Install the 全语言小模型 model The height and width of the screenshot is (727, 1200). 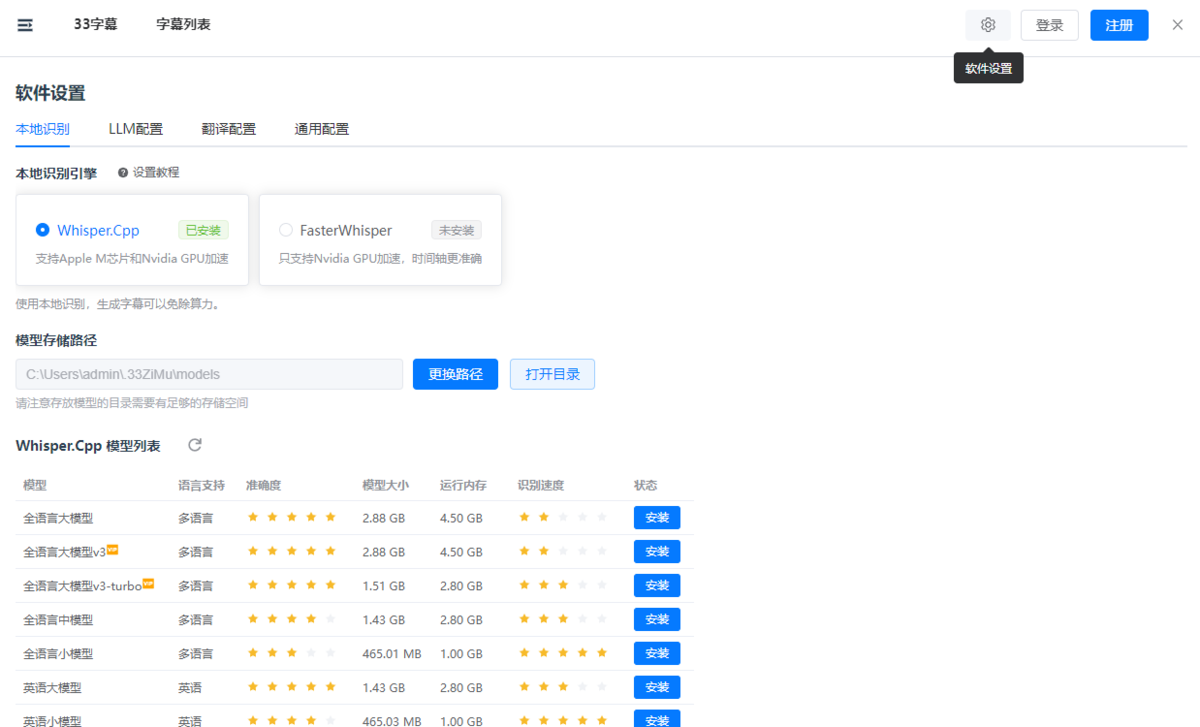[656, 653]
